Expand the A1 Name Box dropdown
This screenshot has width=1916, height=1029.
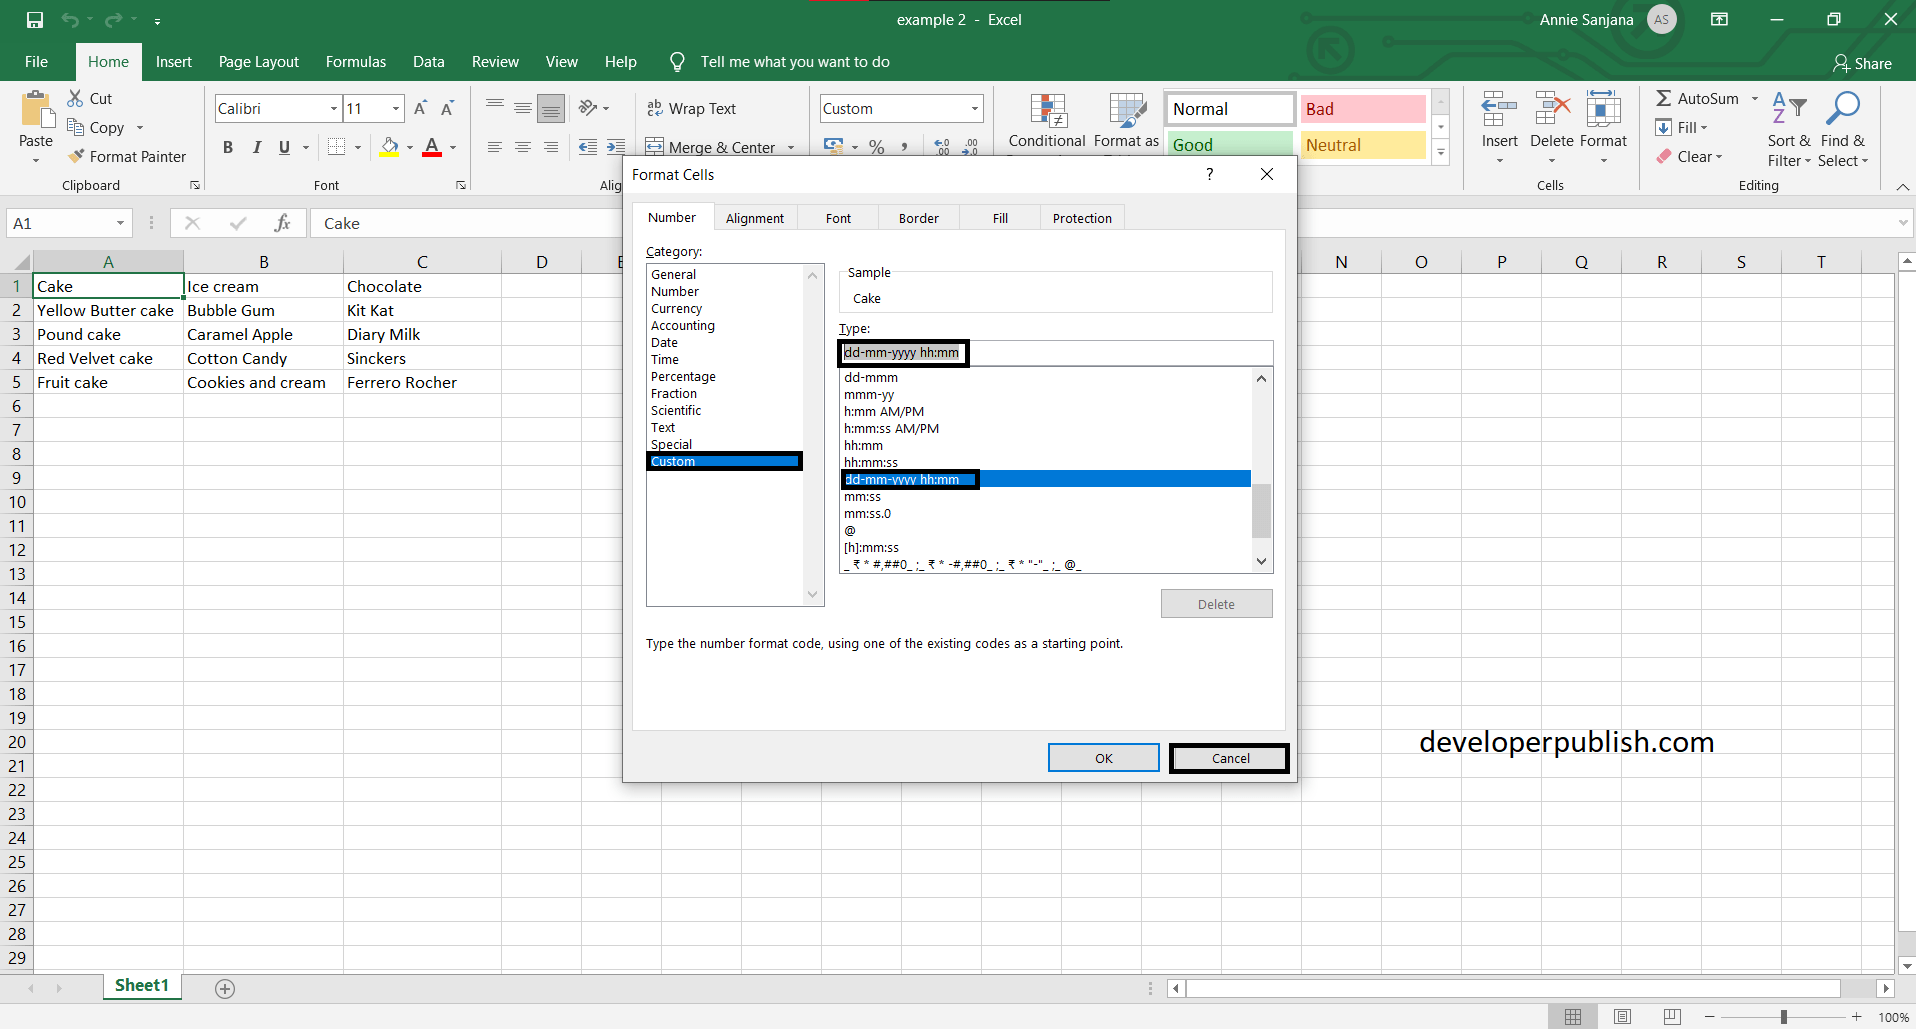[x=120, y=223]
